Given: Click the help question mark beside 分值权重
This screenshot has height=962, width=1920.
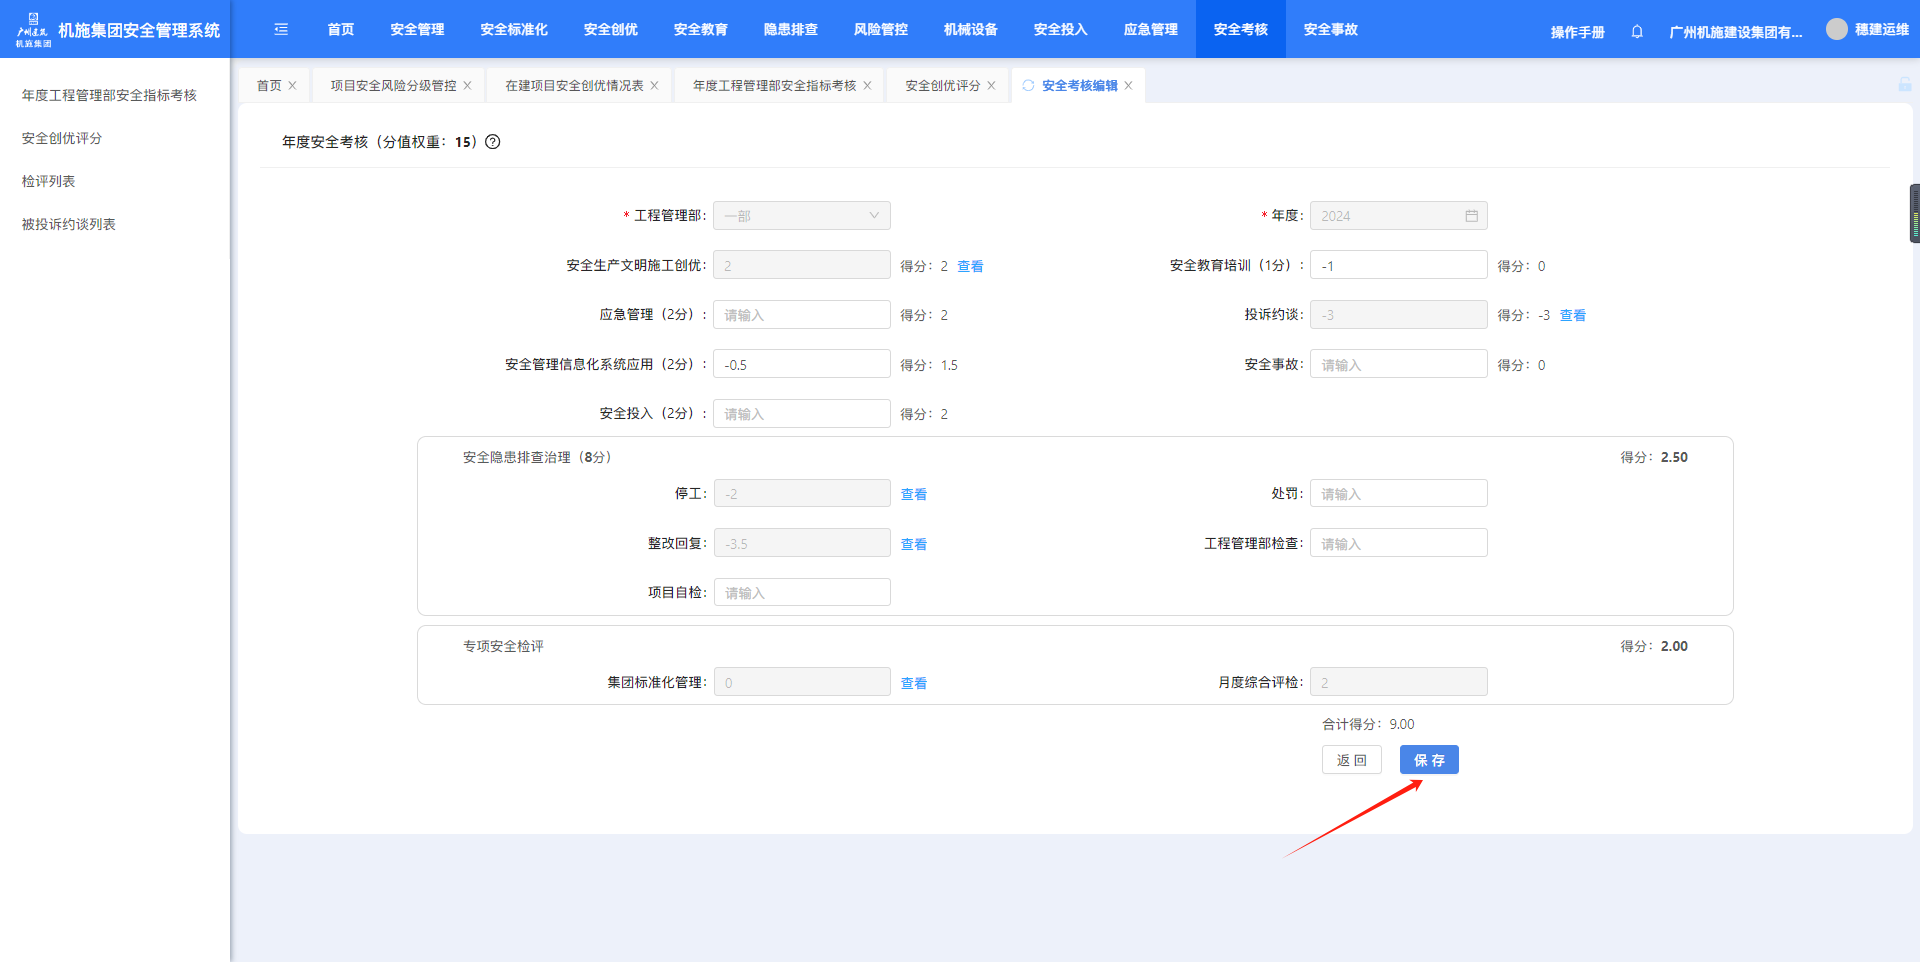Looking at the screenshot, I should pos(493,142).
